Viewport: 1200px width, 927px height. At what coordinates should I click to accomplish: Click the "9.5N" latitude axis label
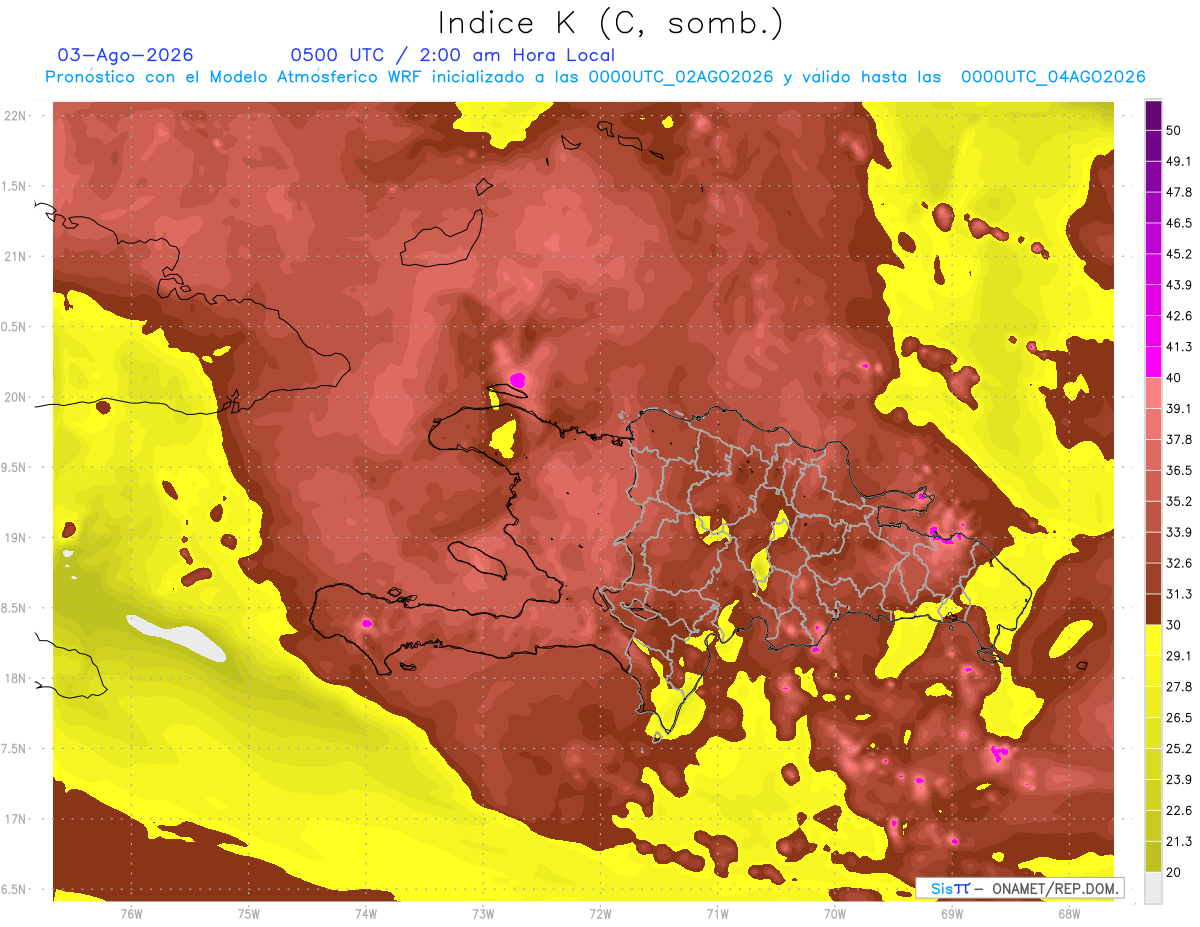point(14,467)
